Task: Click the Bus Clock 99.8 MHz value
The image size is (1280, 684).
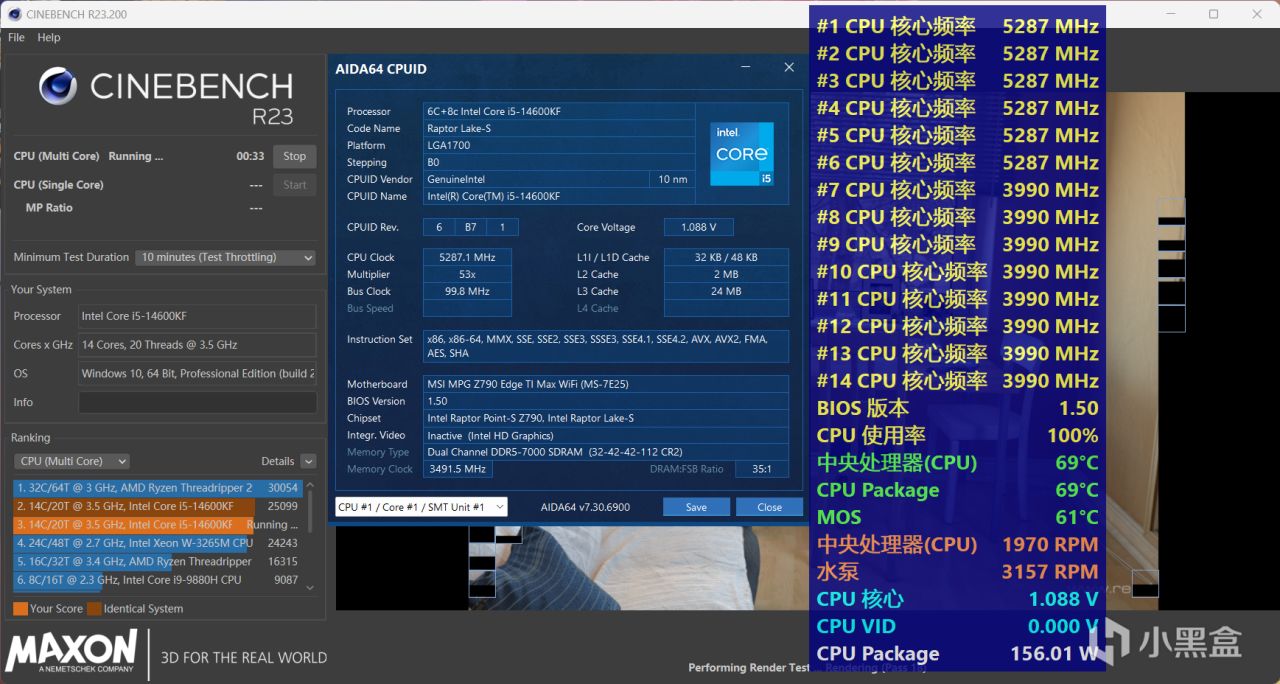Action: click(x=468, y=291)
